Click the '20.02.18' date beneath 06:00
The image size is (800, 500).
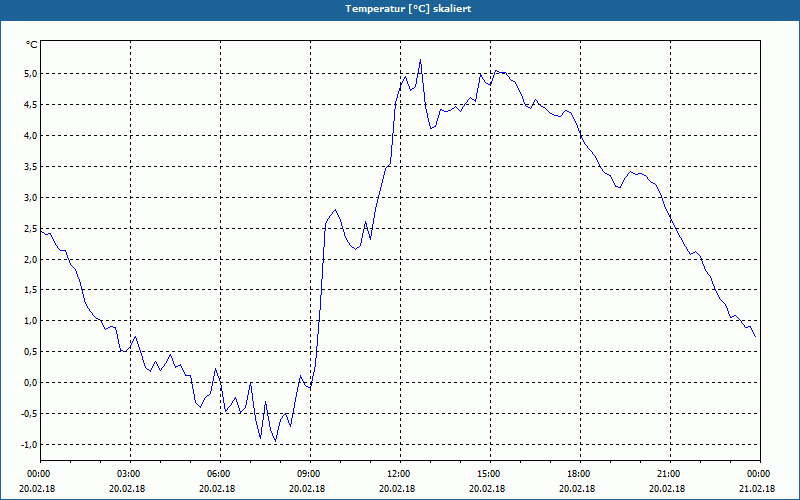217,489
